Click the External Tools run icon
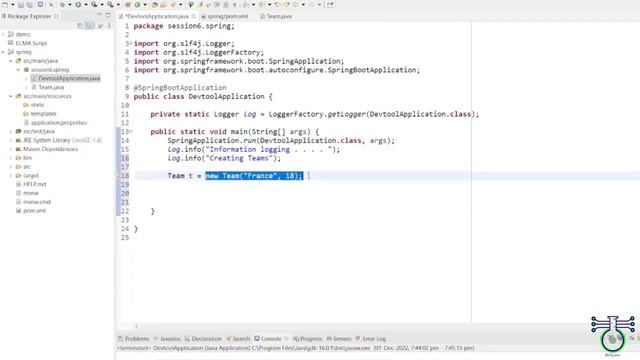The width and height of the screenshot is (640, 360). (x=110, y=4)
